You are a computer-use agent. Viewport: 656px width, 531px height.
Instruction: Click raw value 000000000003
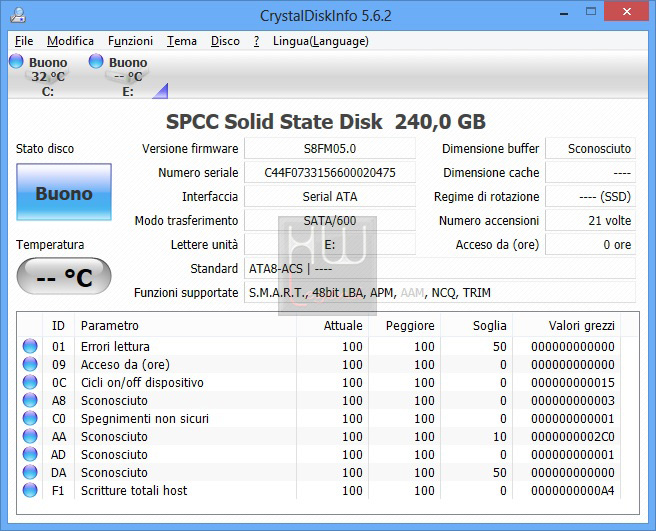tap(573, 400)
